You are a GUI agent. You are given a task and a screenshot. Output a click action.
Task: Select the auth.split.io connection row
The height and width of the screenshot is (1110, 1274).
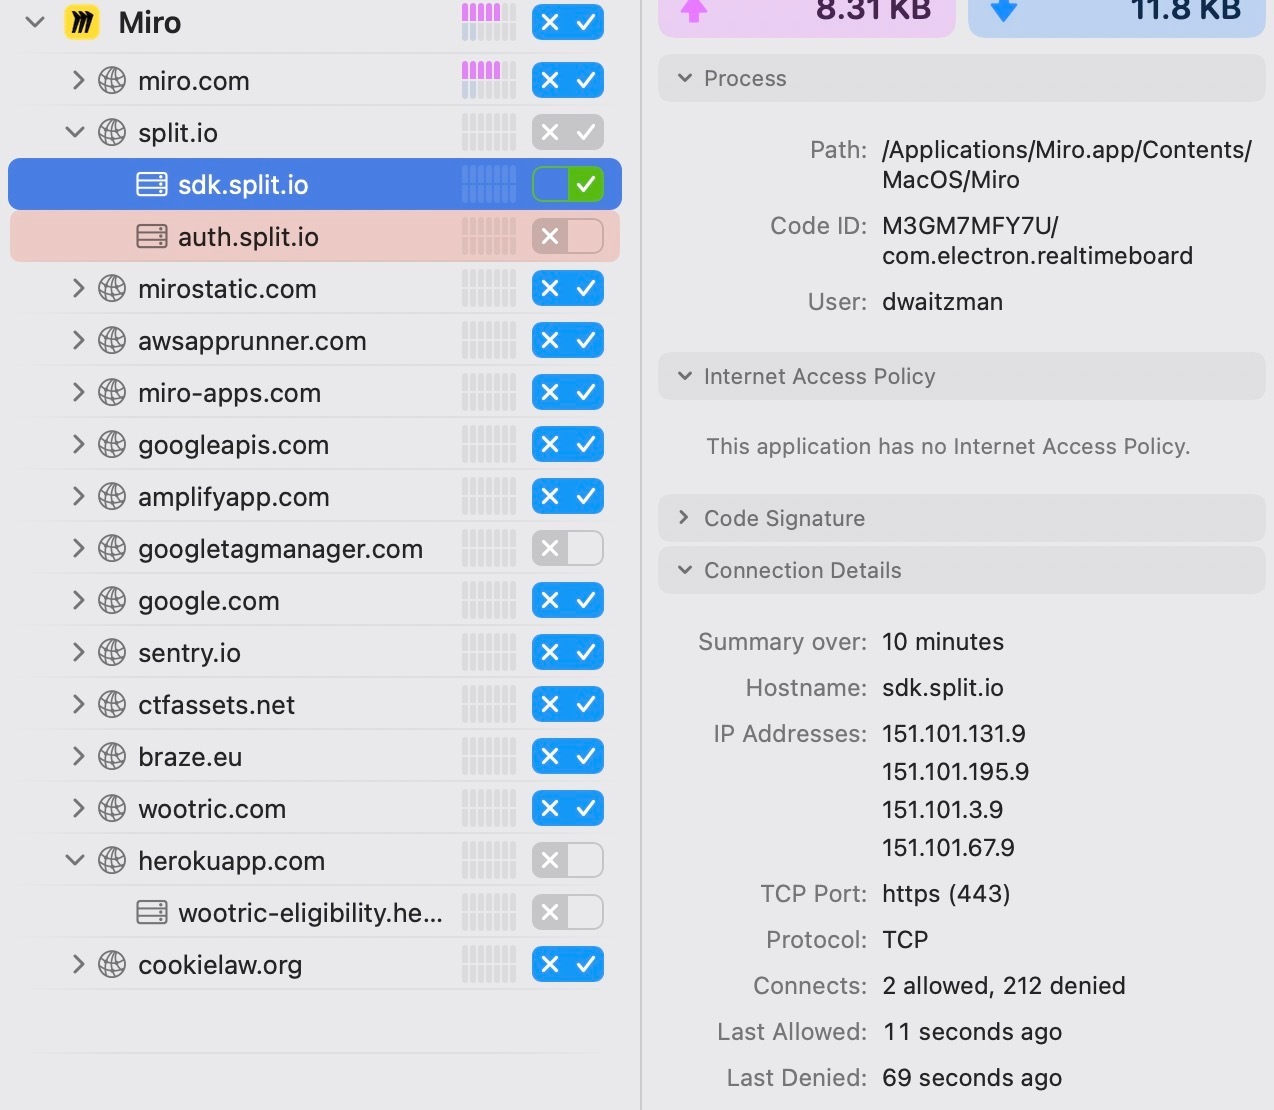[x=315, y=236]
